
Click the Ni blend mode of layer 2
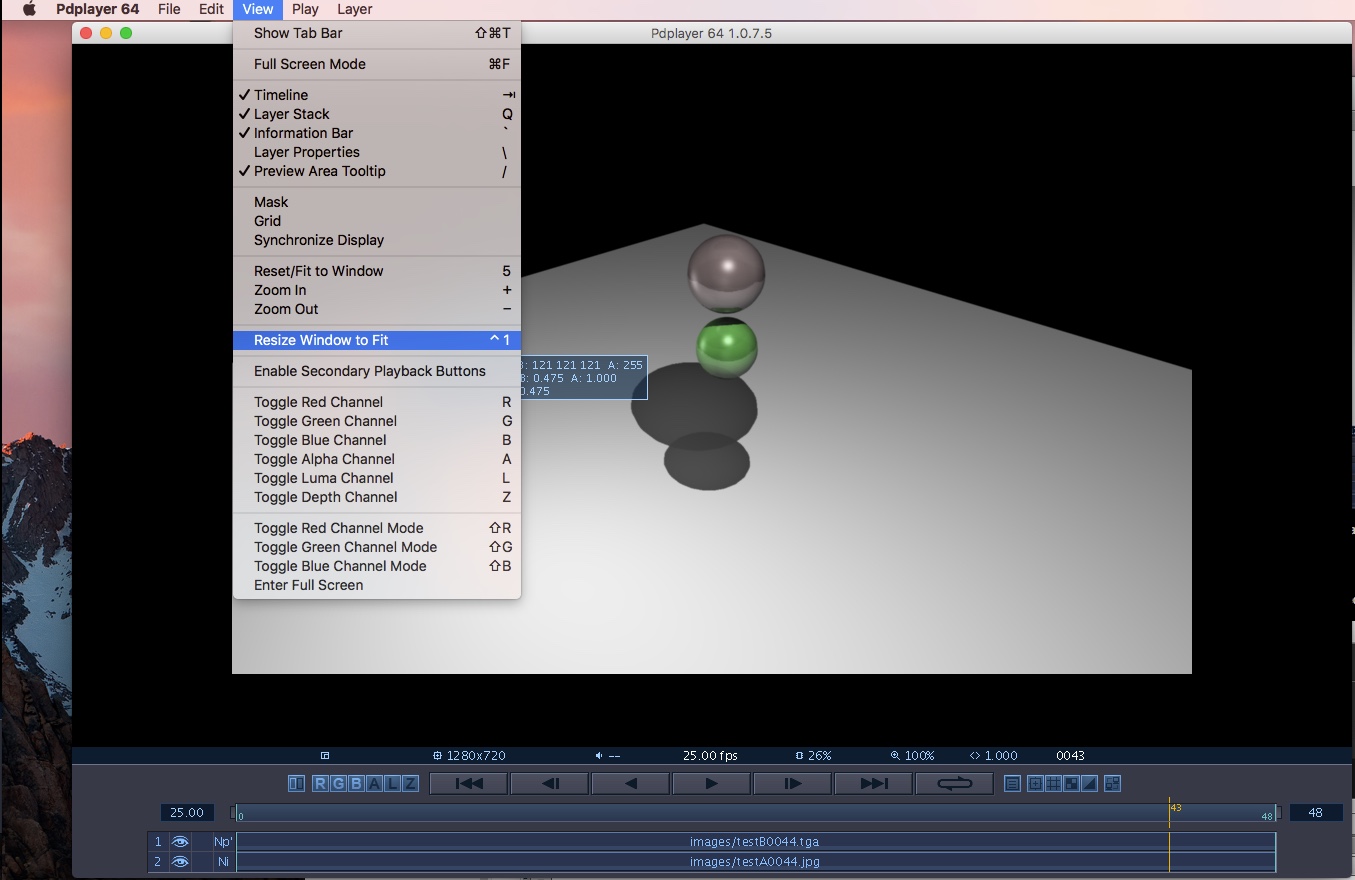[223, 862]
